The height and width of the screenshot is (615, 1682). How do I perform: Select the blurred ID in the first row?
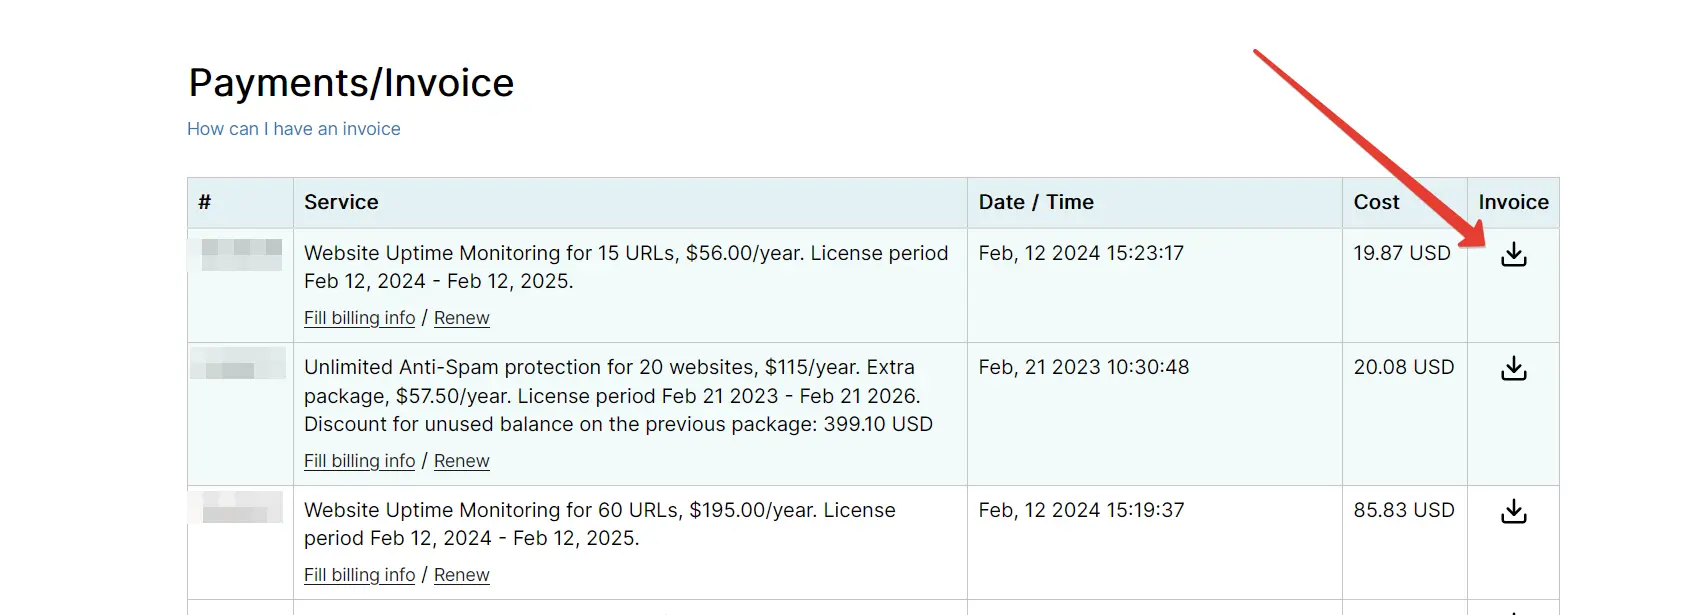tap(241, 254)
